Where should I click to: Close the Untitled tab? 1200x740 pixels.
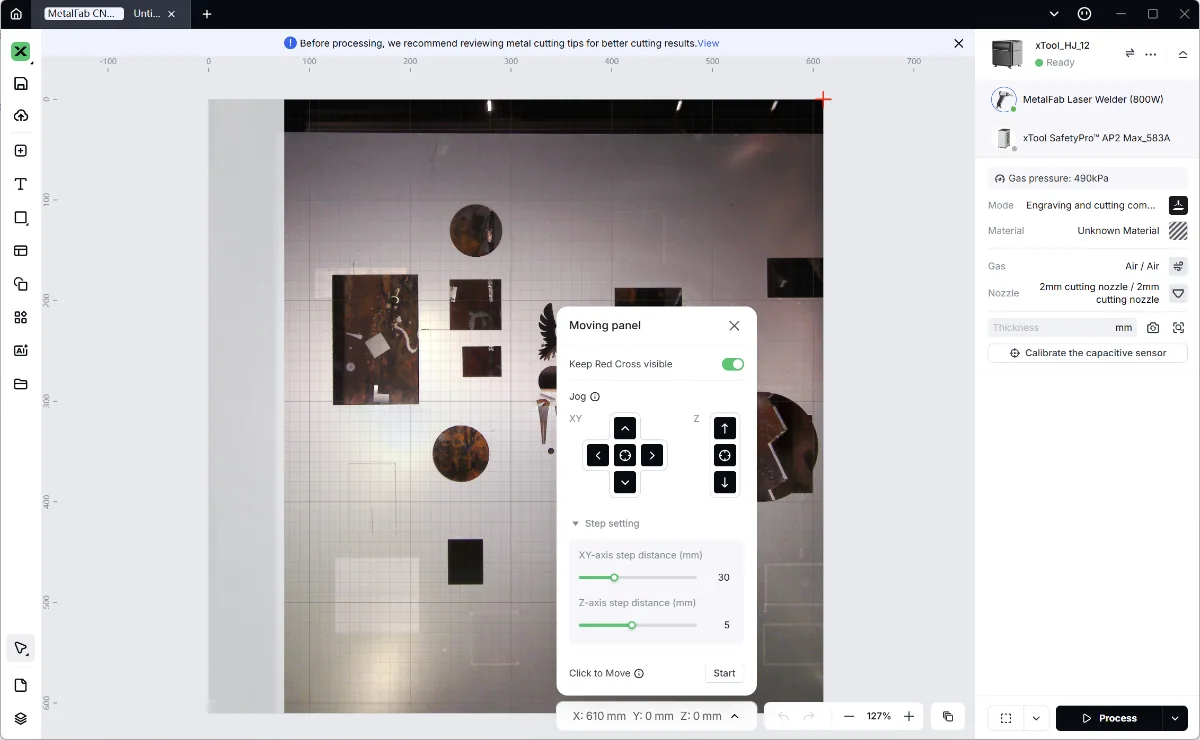tap(172, 14)
